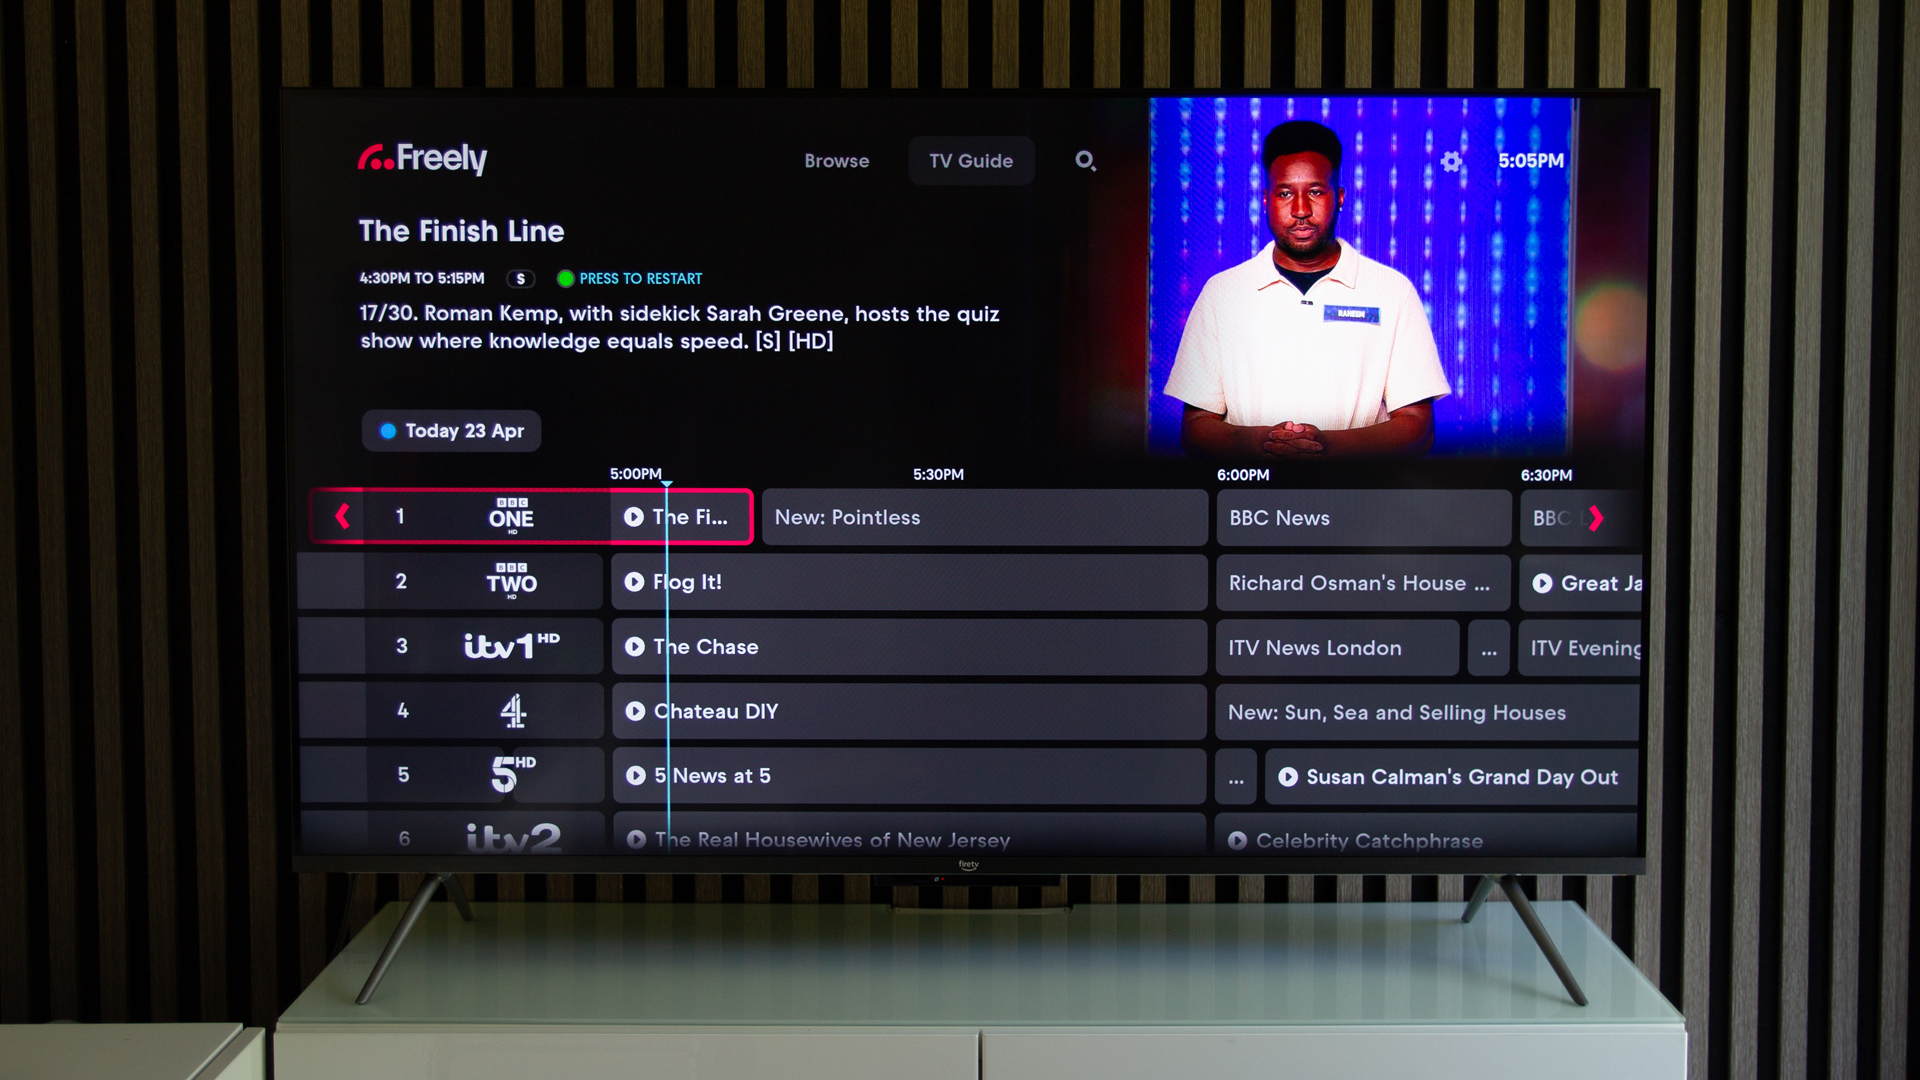Screen dimensions: 1920x1080
Task: Click channel number 3 in the guide
Action: (402, 646)
